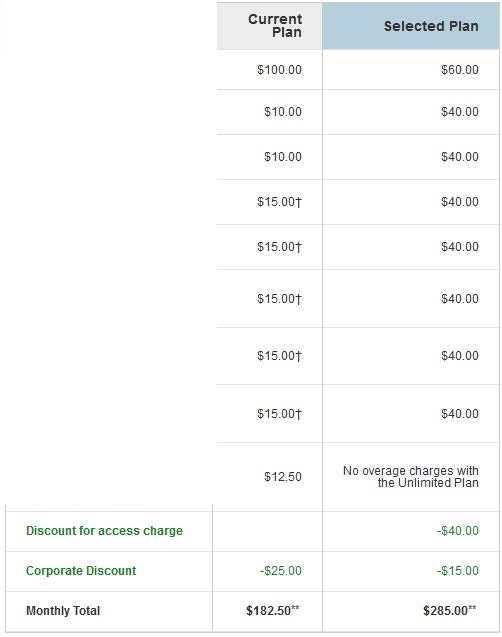502x637 pixels.
Task: Click the Current Plan column header
Action: point(275,26)
